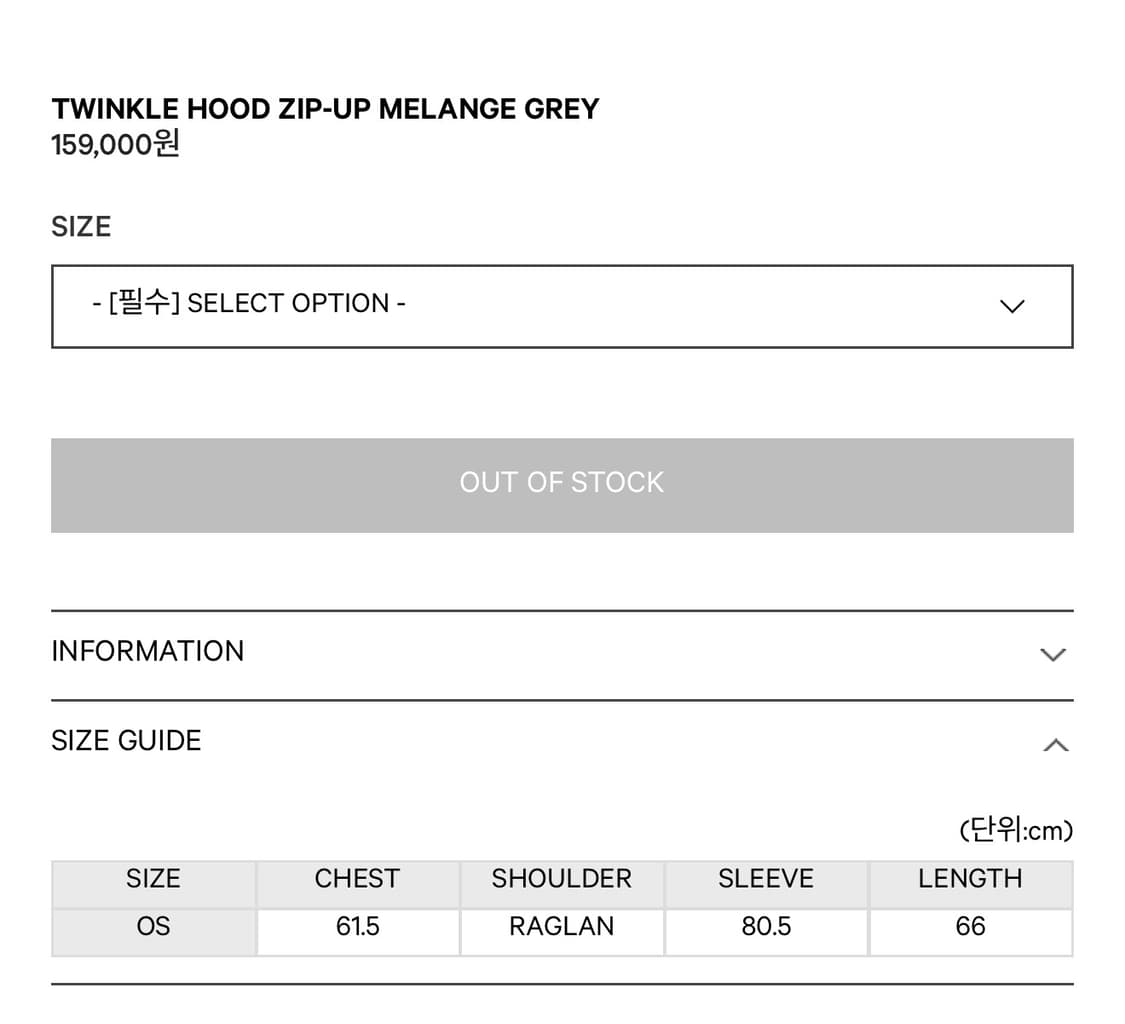Viewport: 1125px width, 1024px height.
Task: Click the SIZE label above the dropdown
Action: tap(81, 227)
